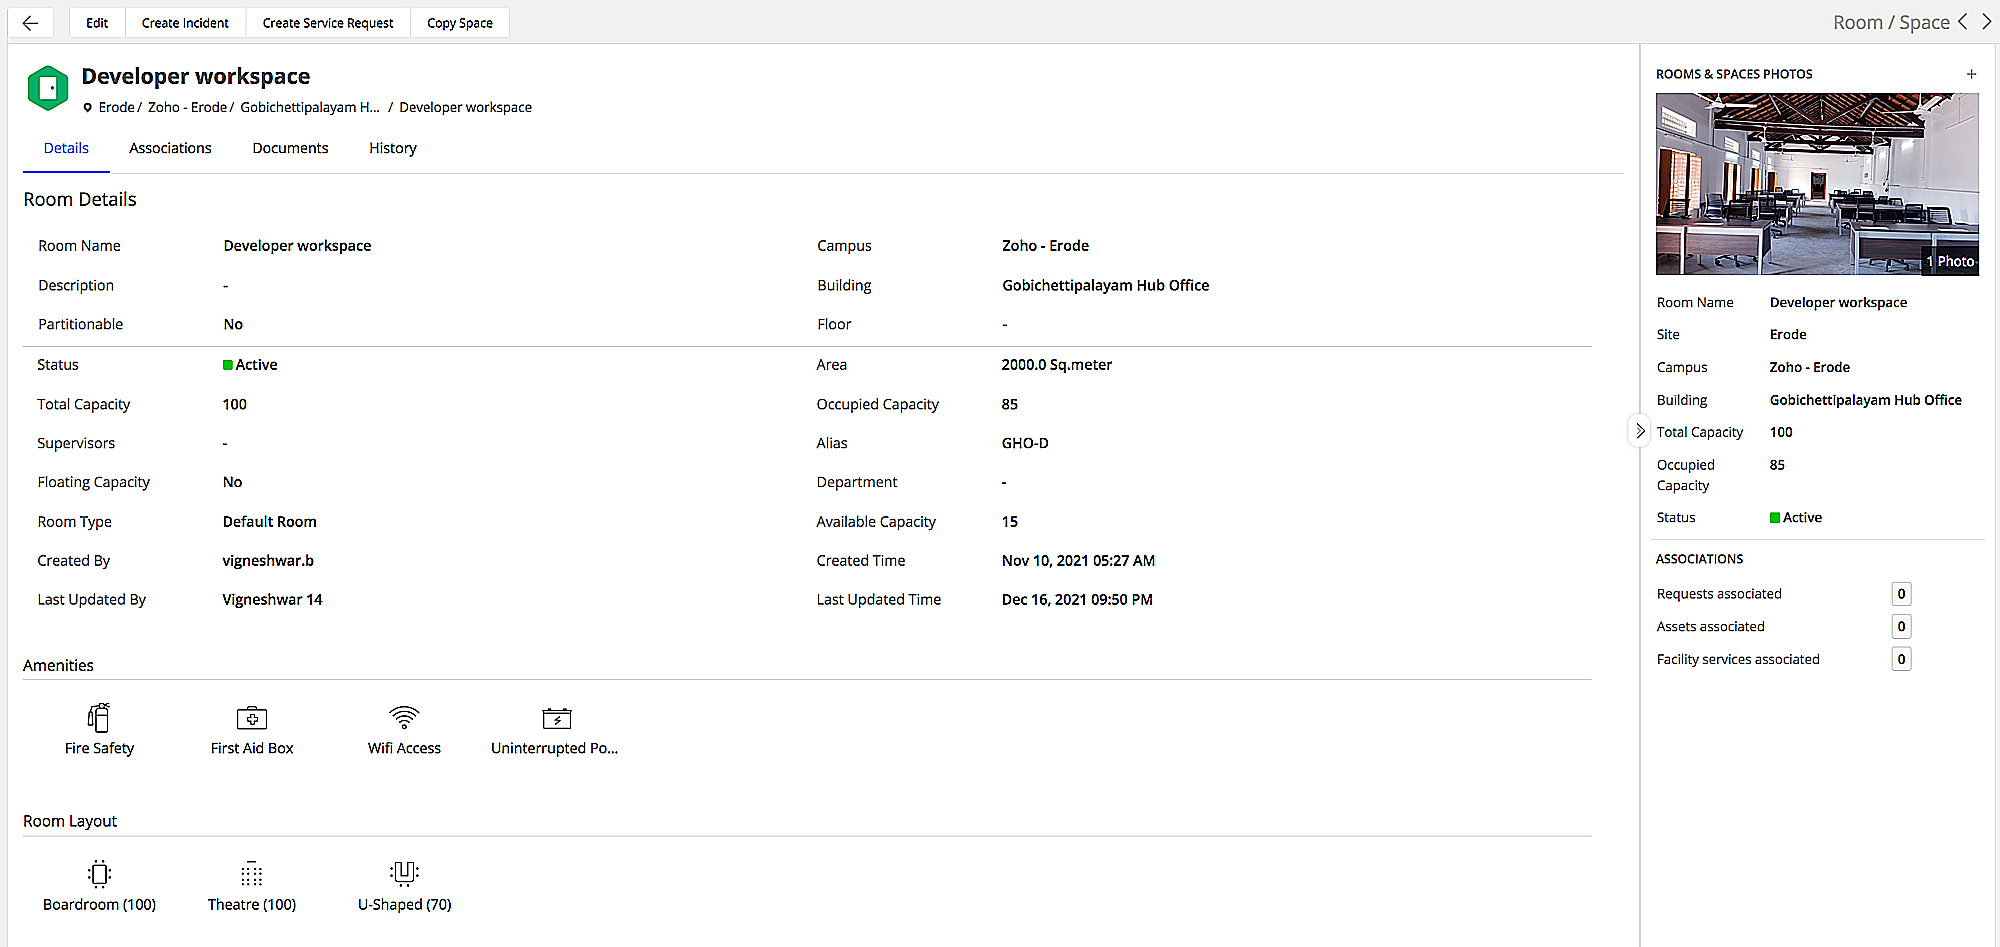The width and height of the screenshot is (2000, 947).
Task: Add a photo with the plus icon
Action: click(x=1971, y=74)
